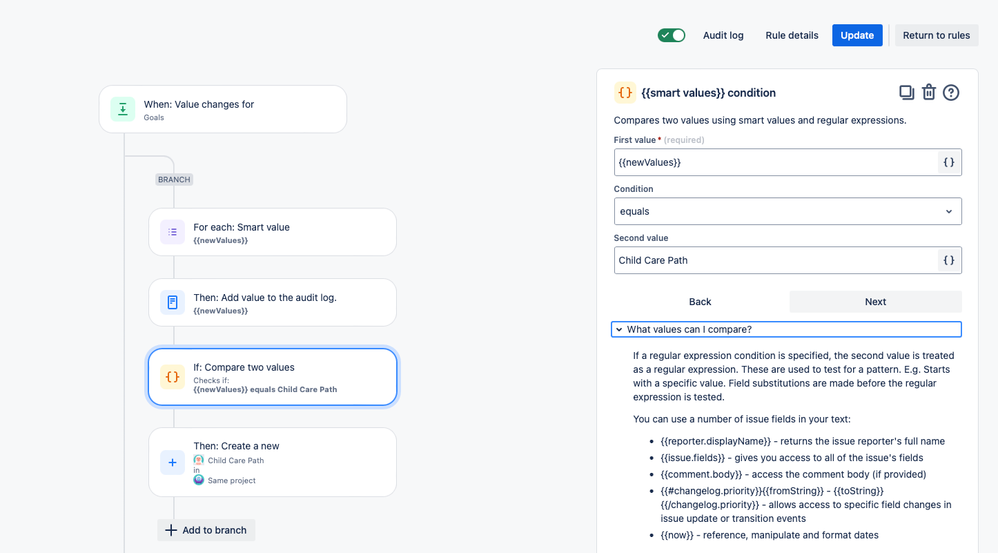
Task: Click the blue plus icon on create action
Action: click(172, 463)
